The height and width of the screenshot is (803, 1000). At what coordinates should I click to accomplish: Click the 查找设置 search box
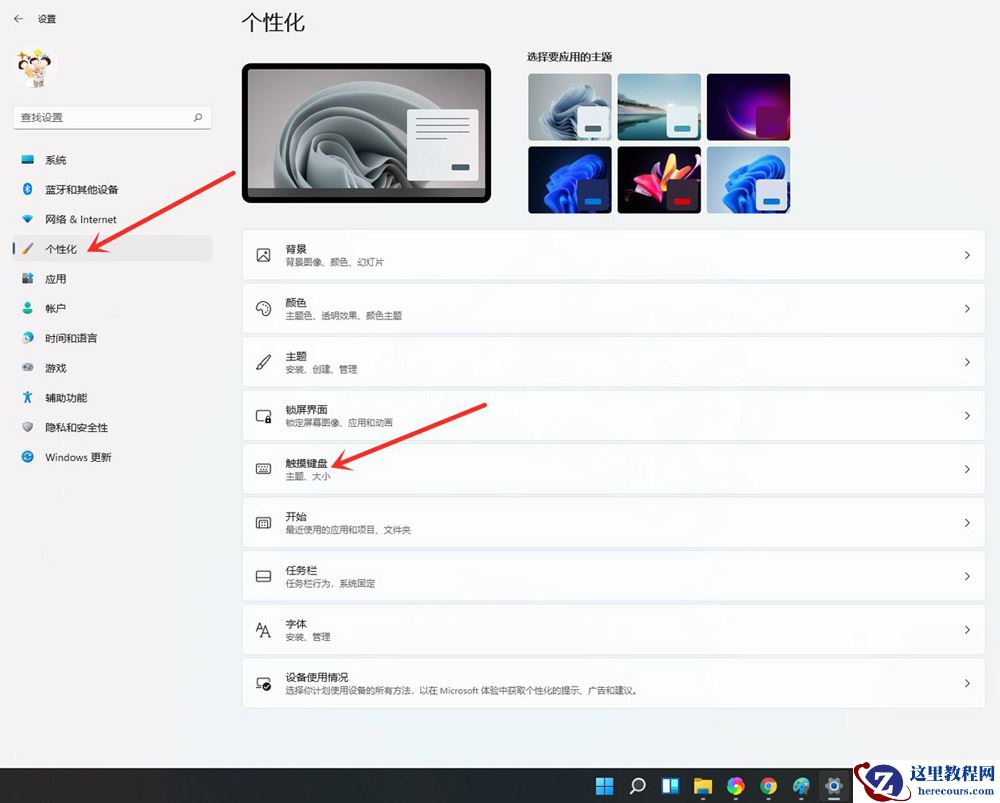coord(110,117)
